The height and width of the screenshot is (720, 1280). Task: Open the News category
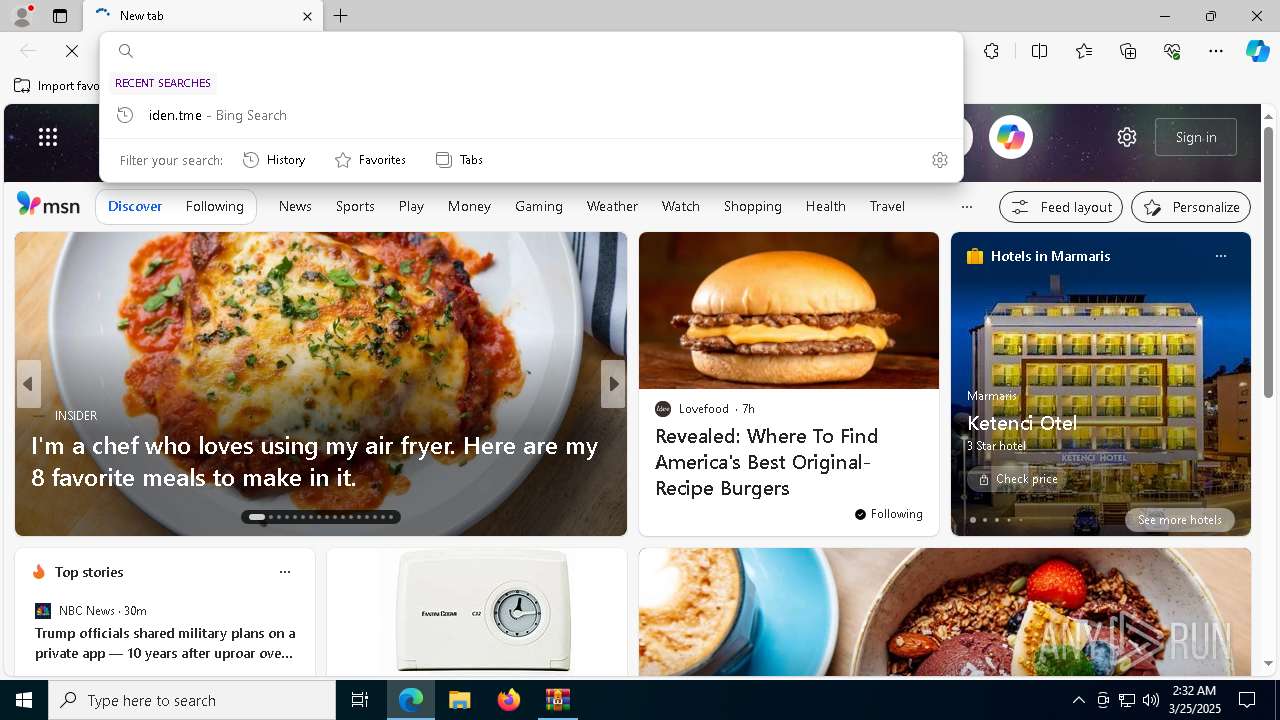pyautogui.click(x=295, y=206)
